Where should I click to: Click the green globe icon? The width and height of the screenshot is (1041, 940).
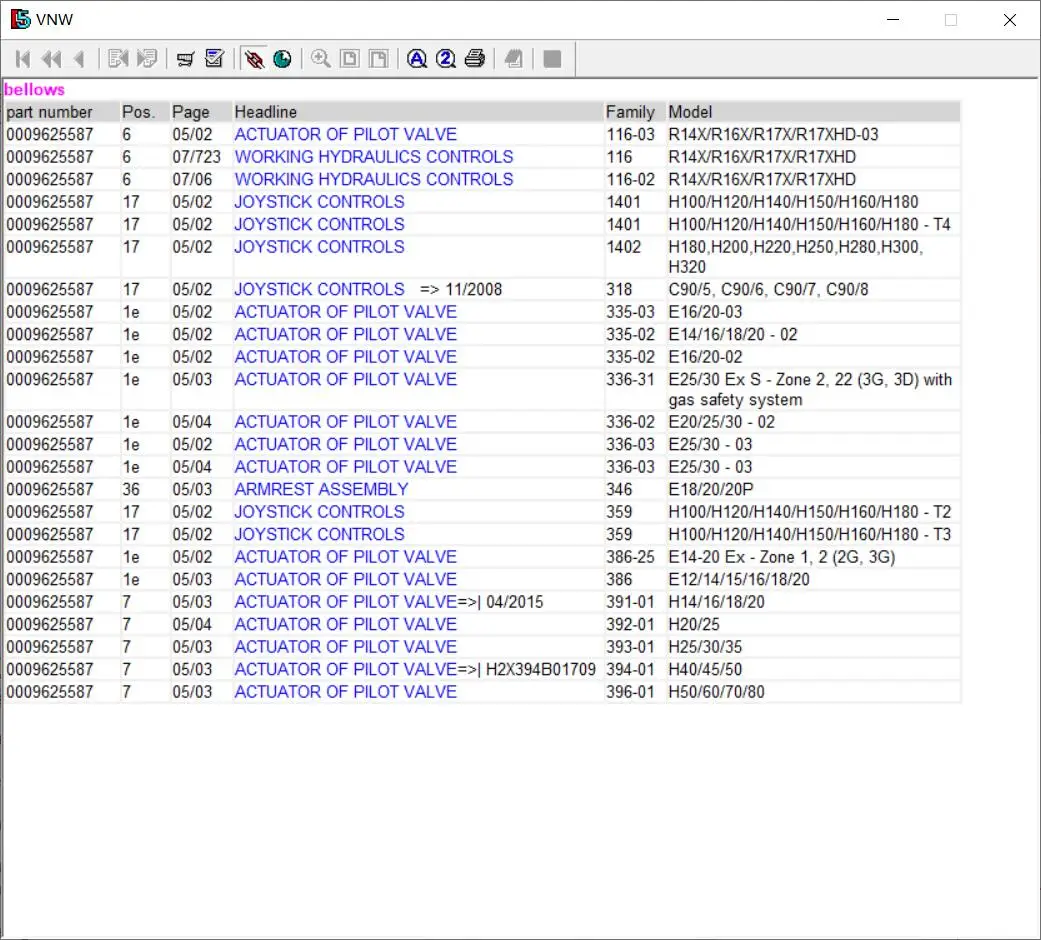pos(282,60)
